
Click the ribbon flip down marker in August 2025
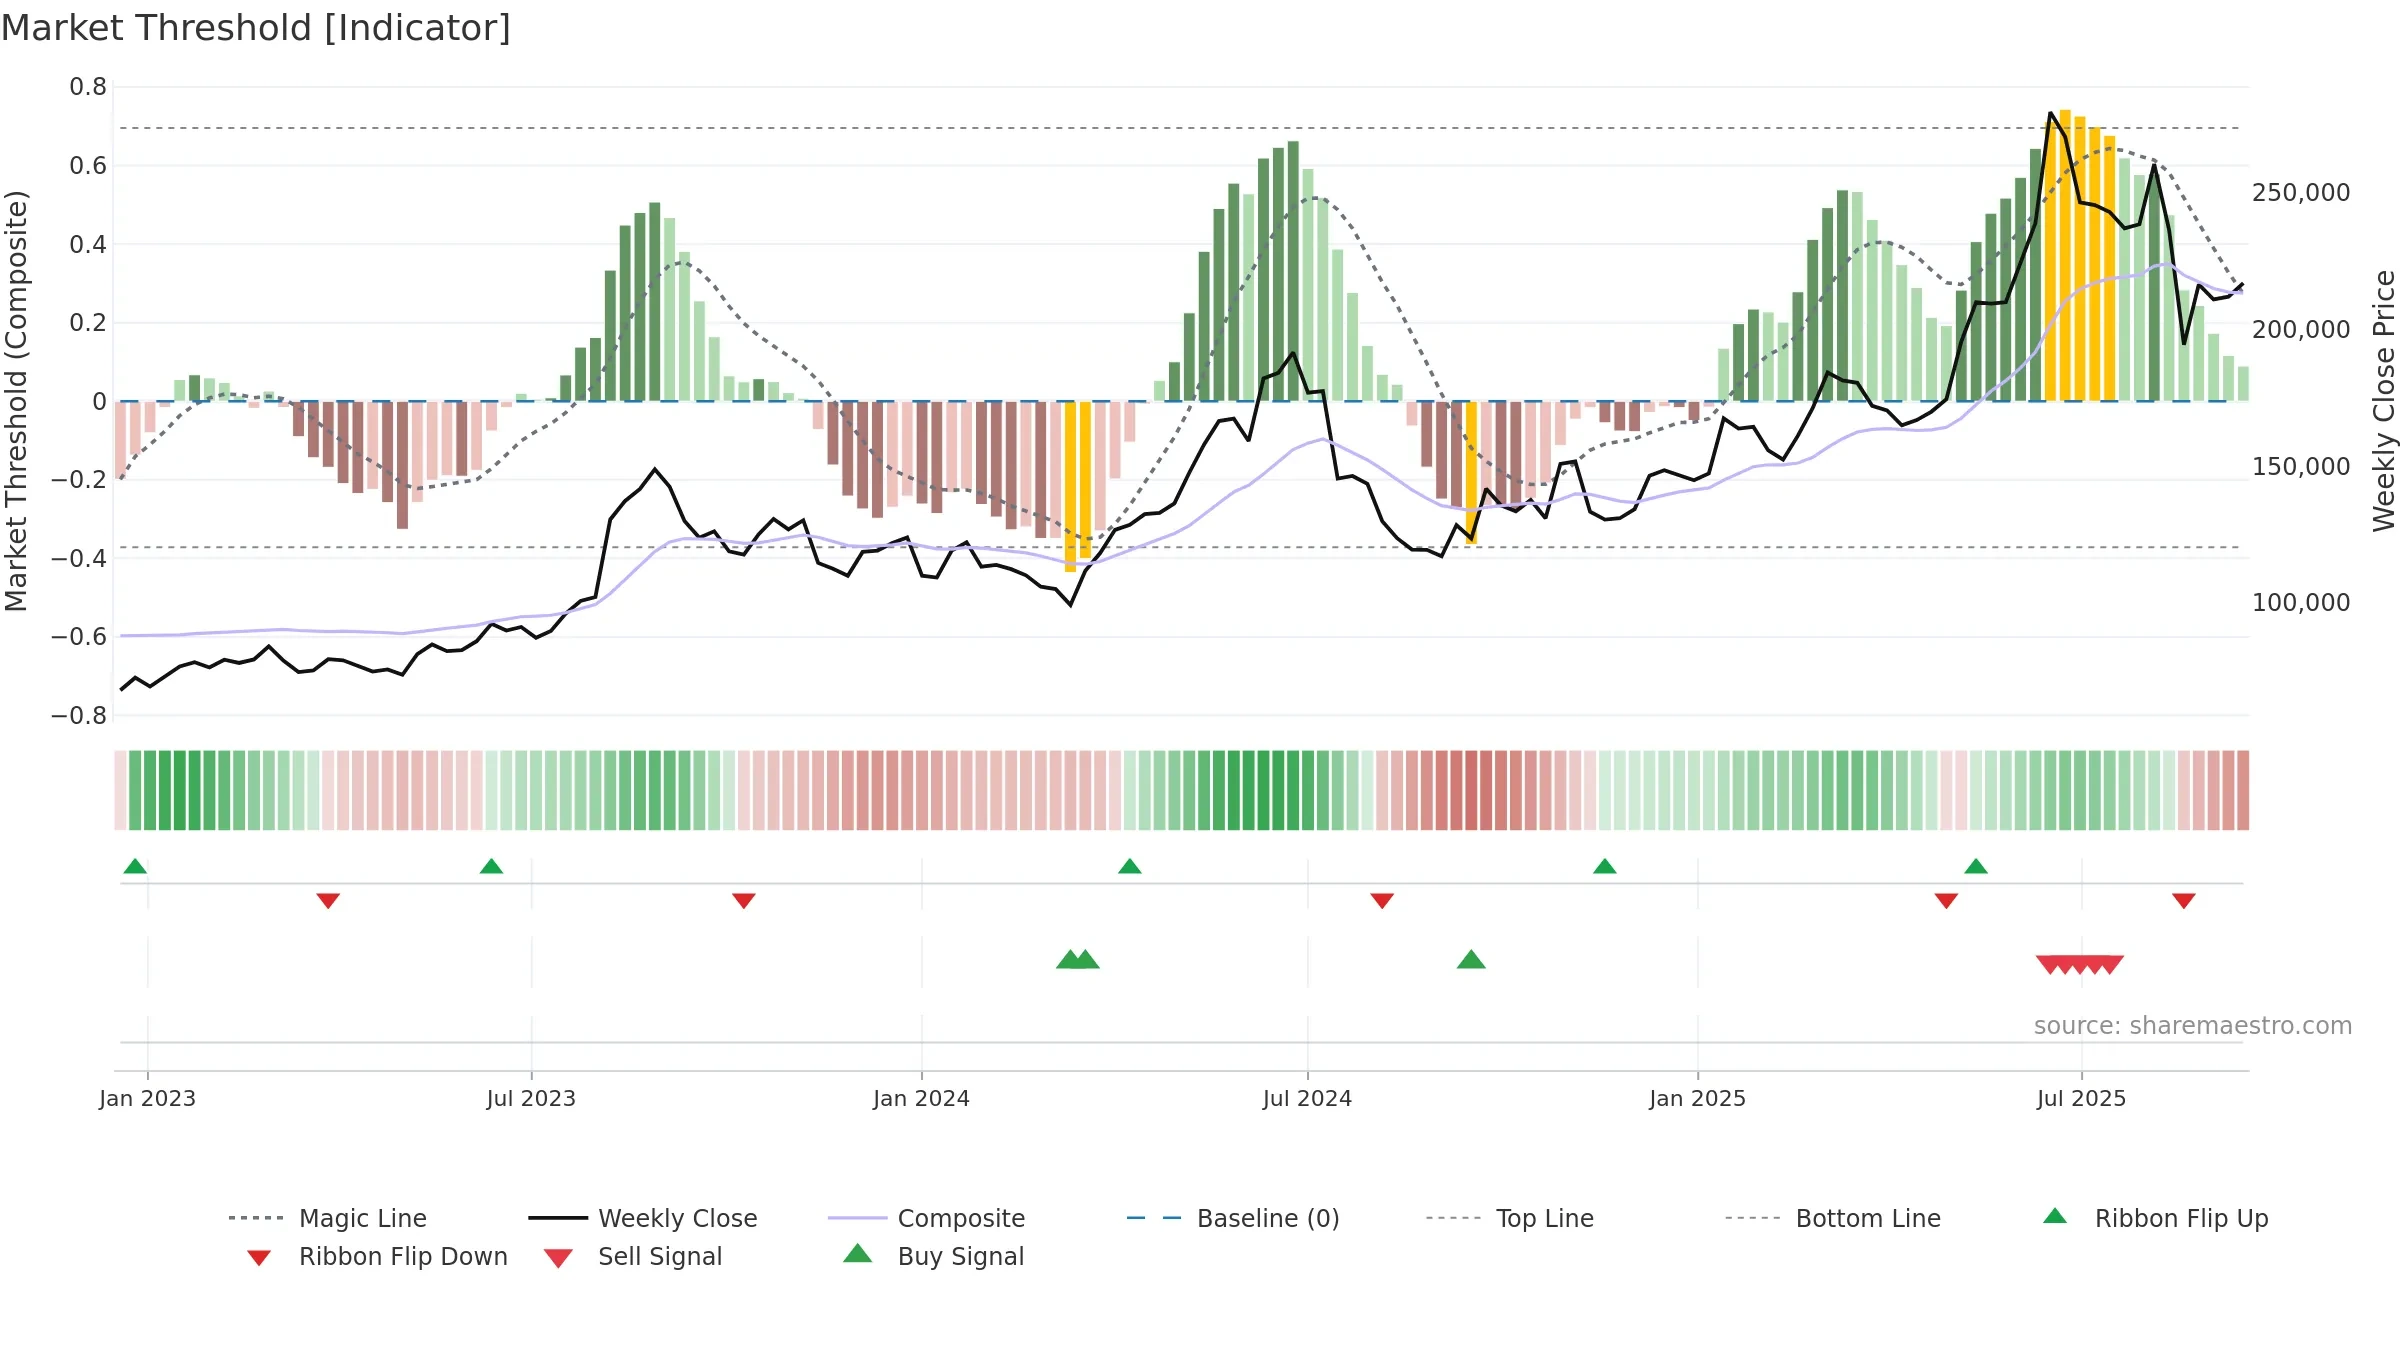tap(2184, 901)
